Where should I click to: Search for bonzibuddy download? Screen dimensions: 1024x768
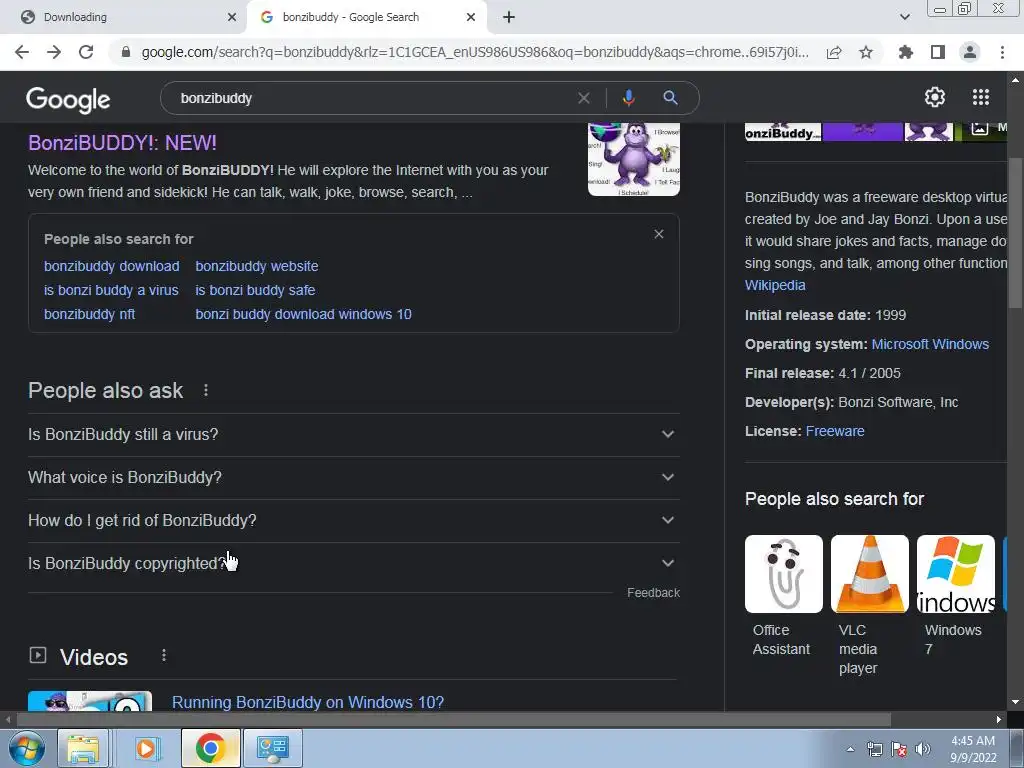coord(112,266)
